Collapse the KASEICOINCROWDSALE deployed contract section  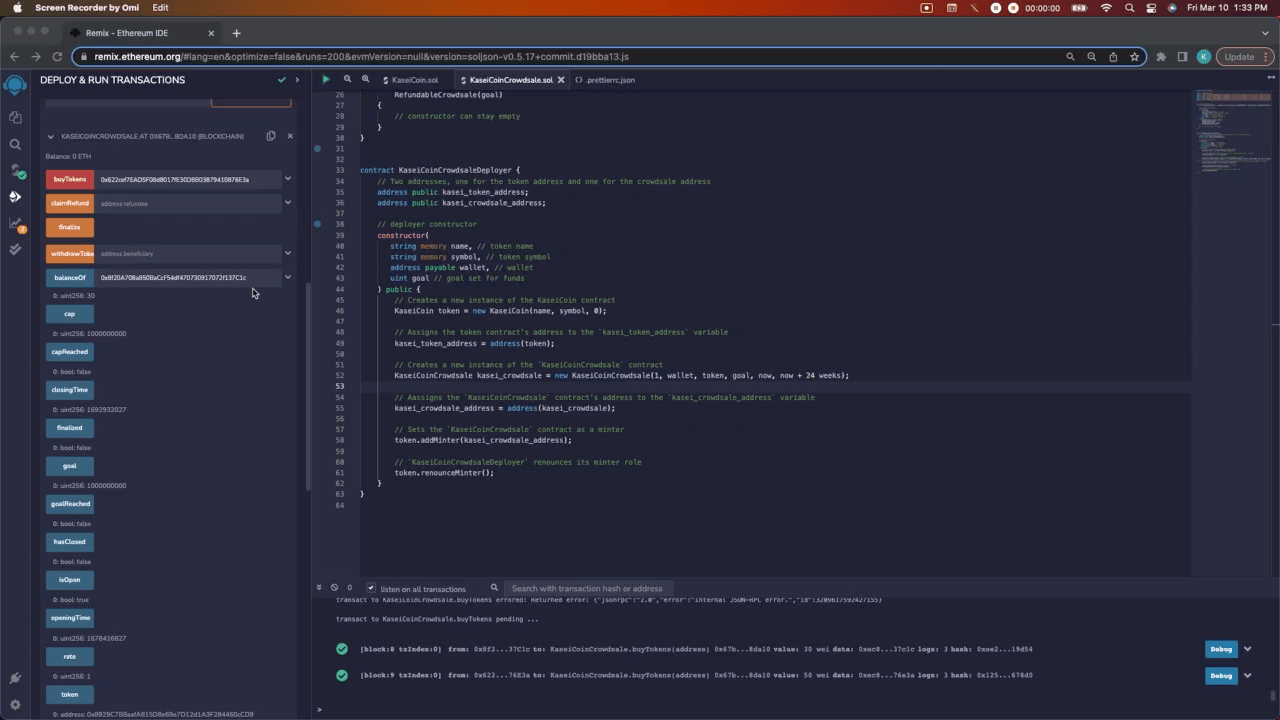tap(50, 136)
